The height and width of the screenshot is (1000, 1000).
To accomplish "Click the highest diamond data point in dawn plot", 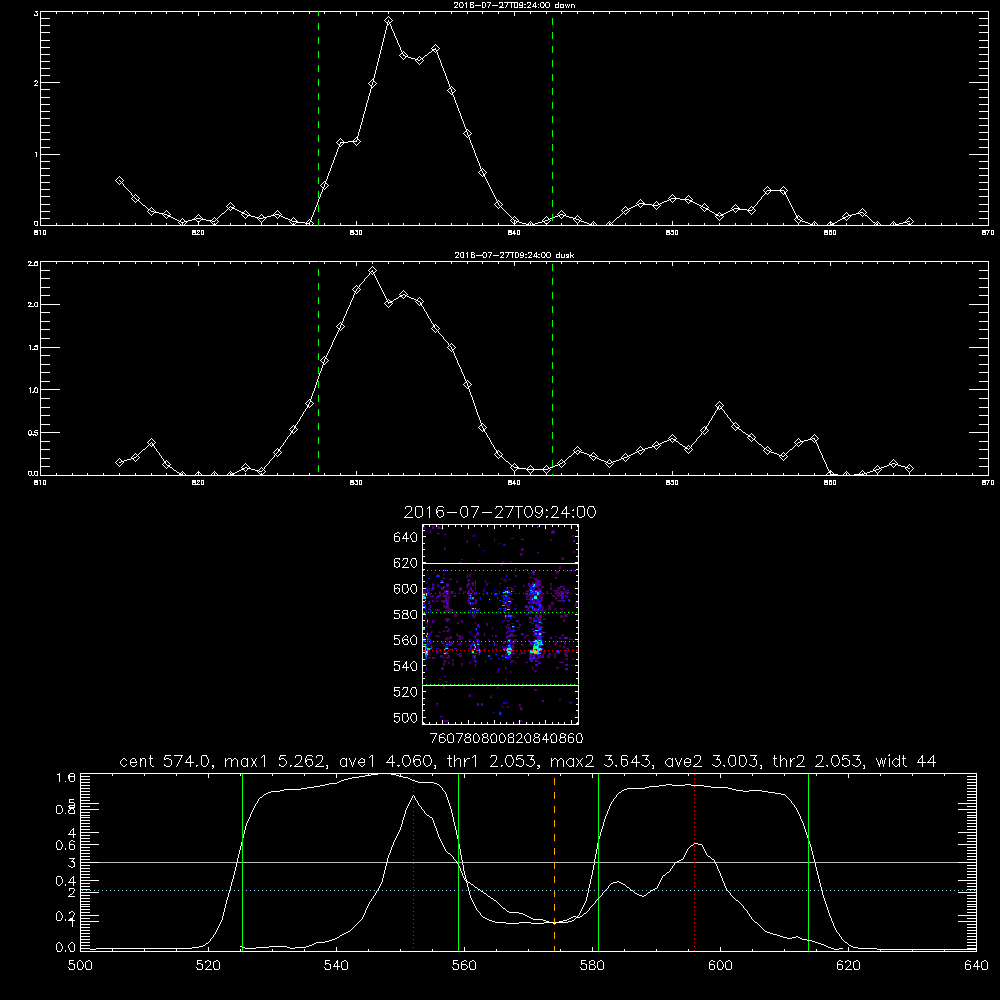I will [x=388, y=21].
